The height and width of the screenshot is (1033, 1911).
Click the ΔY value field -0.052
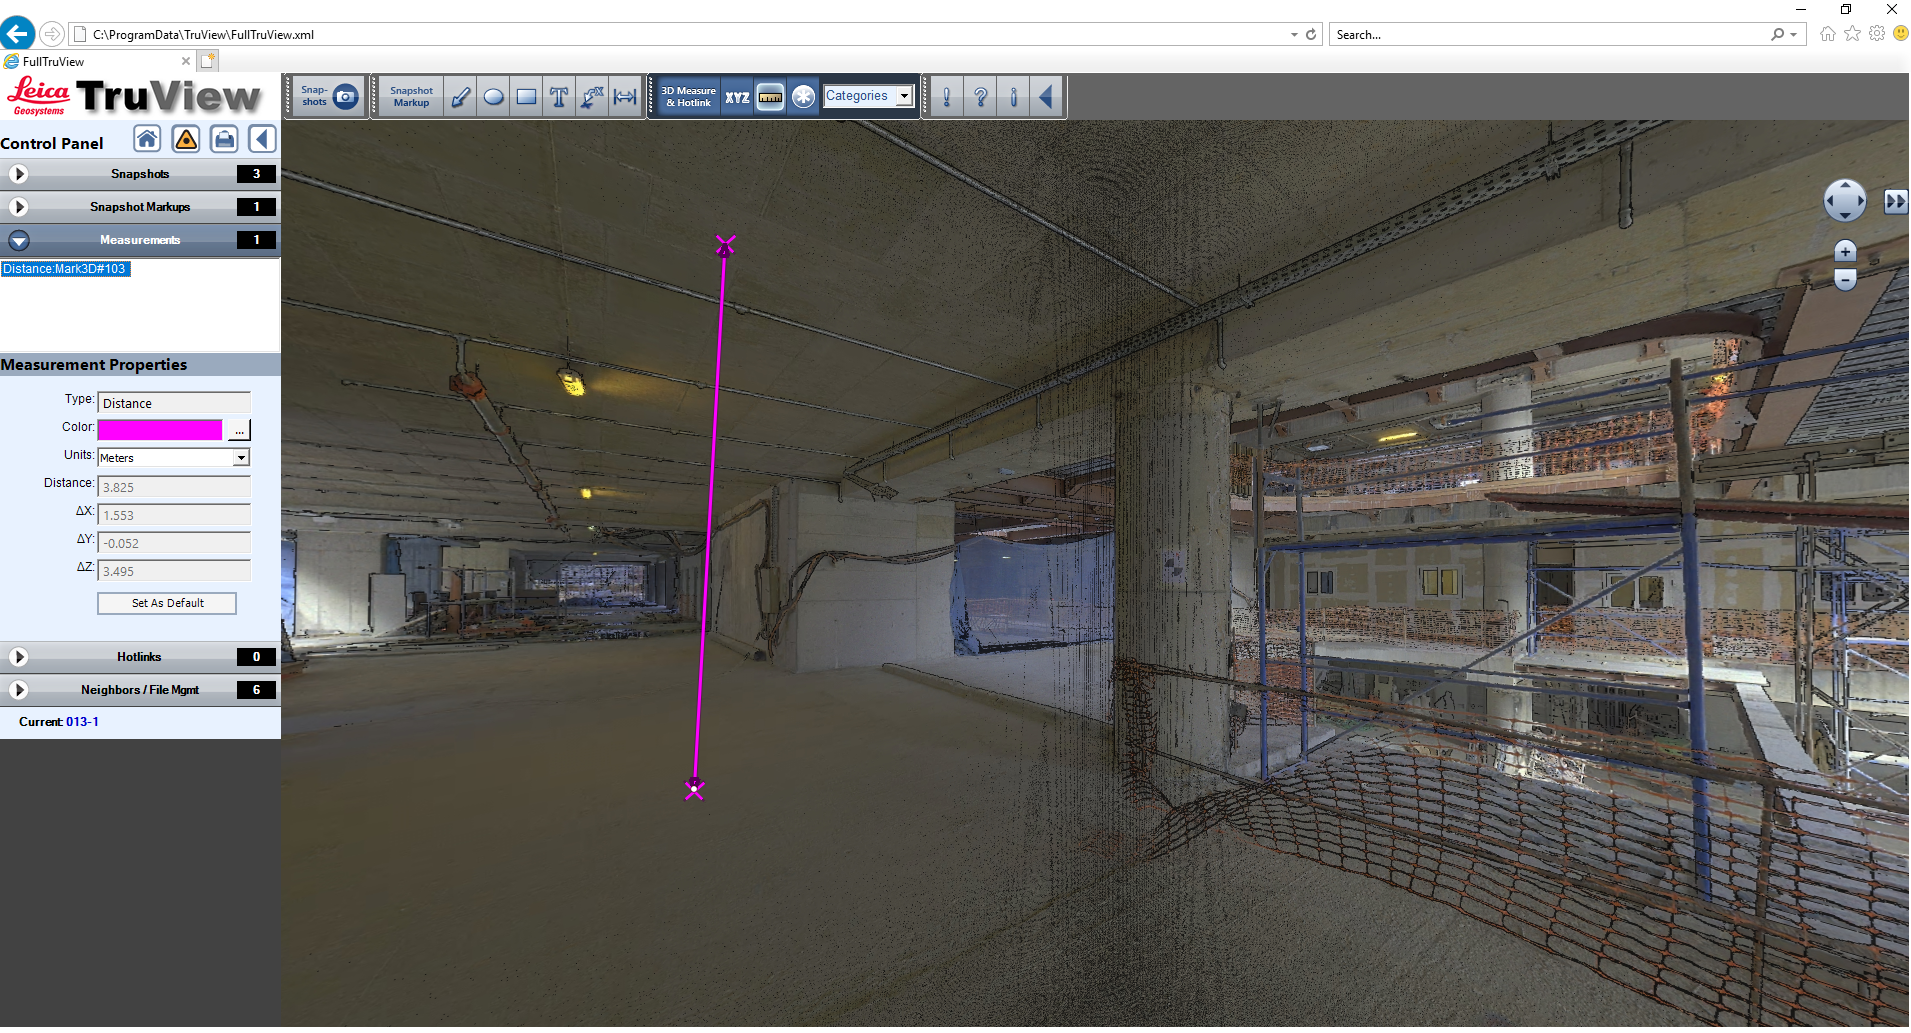tap(174, 543)
